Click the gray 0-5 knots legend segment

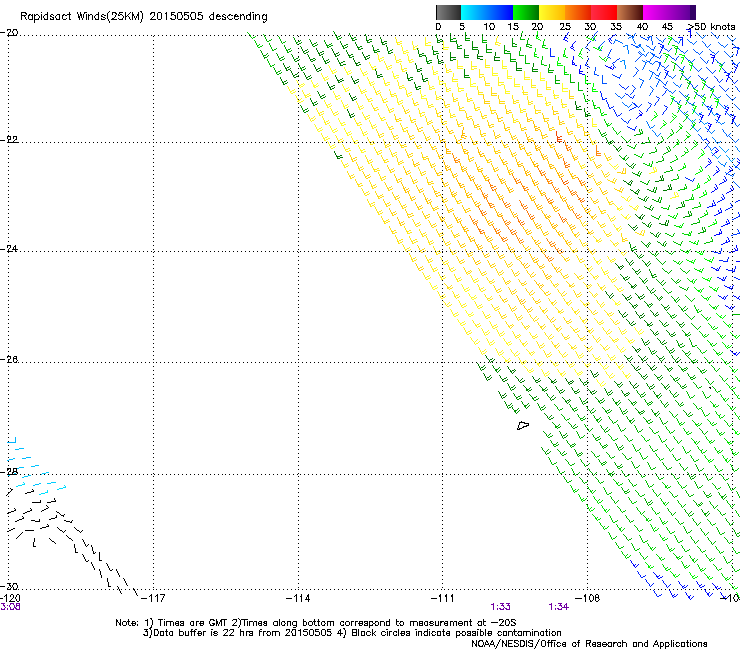448,12
